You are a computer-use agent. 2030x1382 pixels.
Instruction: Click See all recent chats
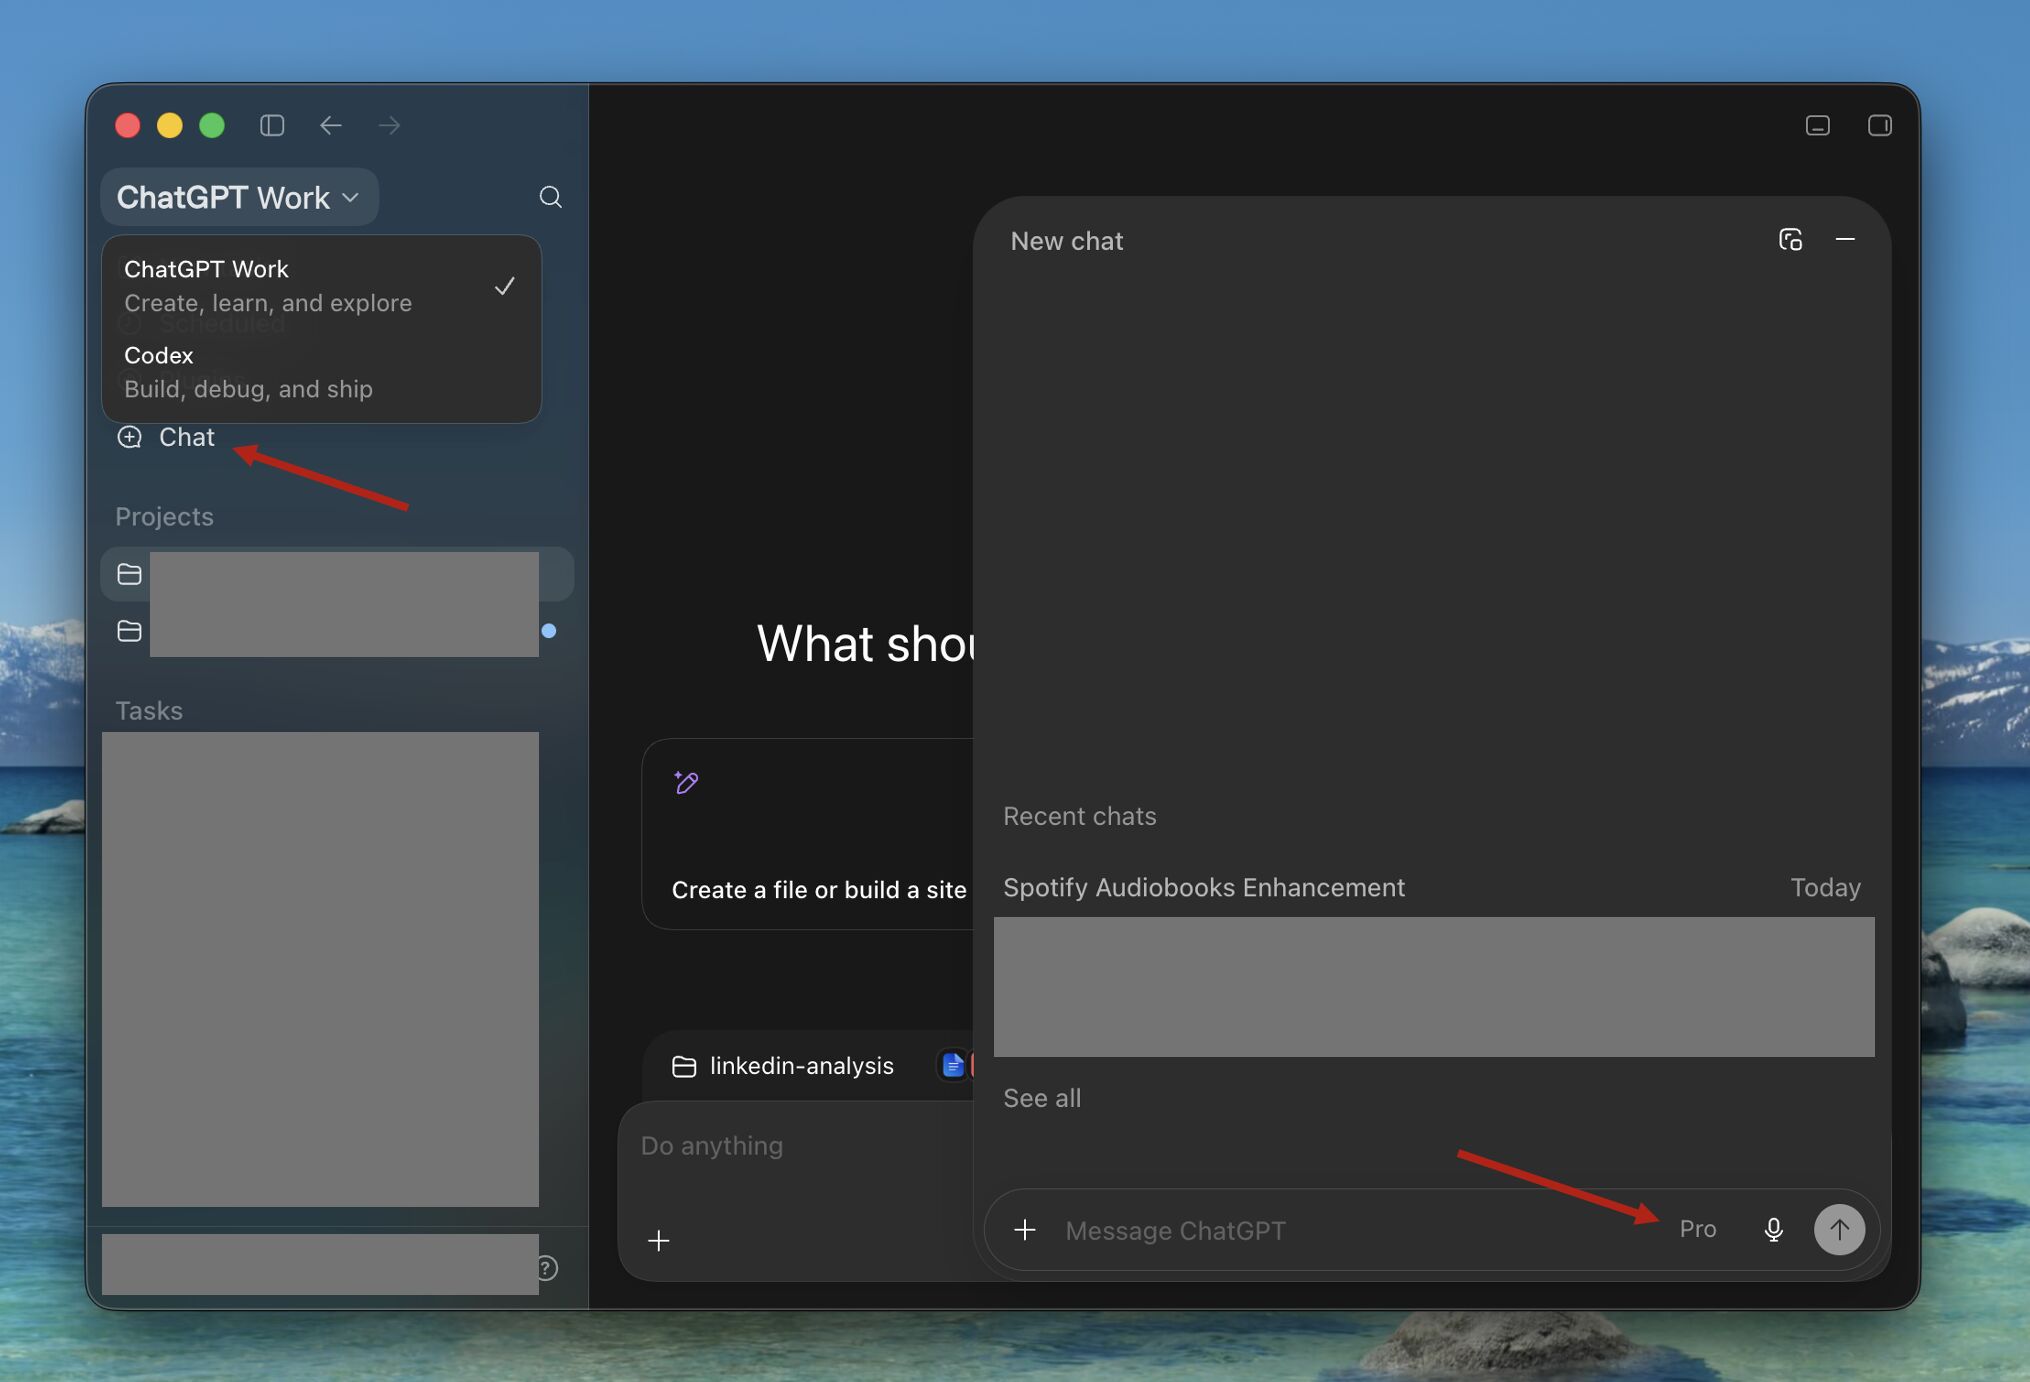coord(1042,1098)
